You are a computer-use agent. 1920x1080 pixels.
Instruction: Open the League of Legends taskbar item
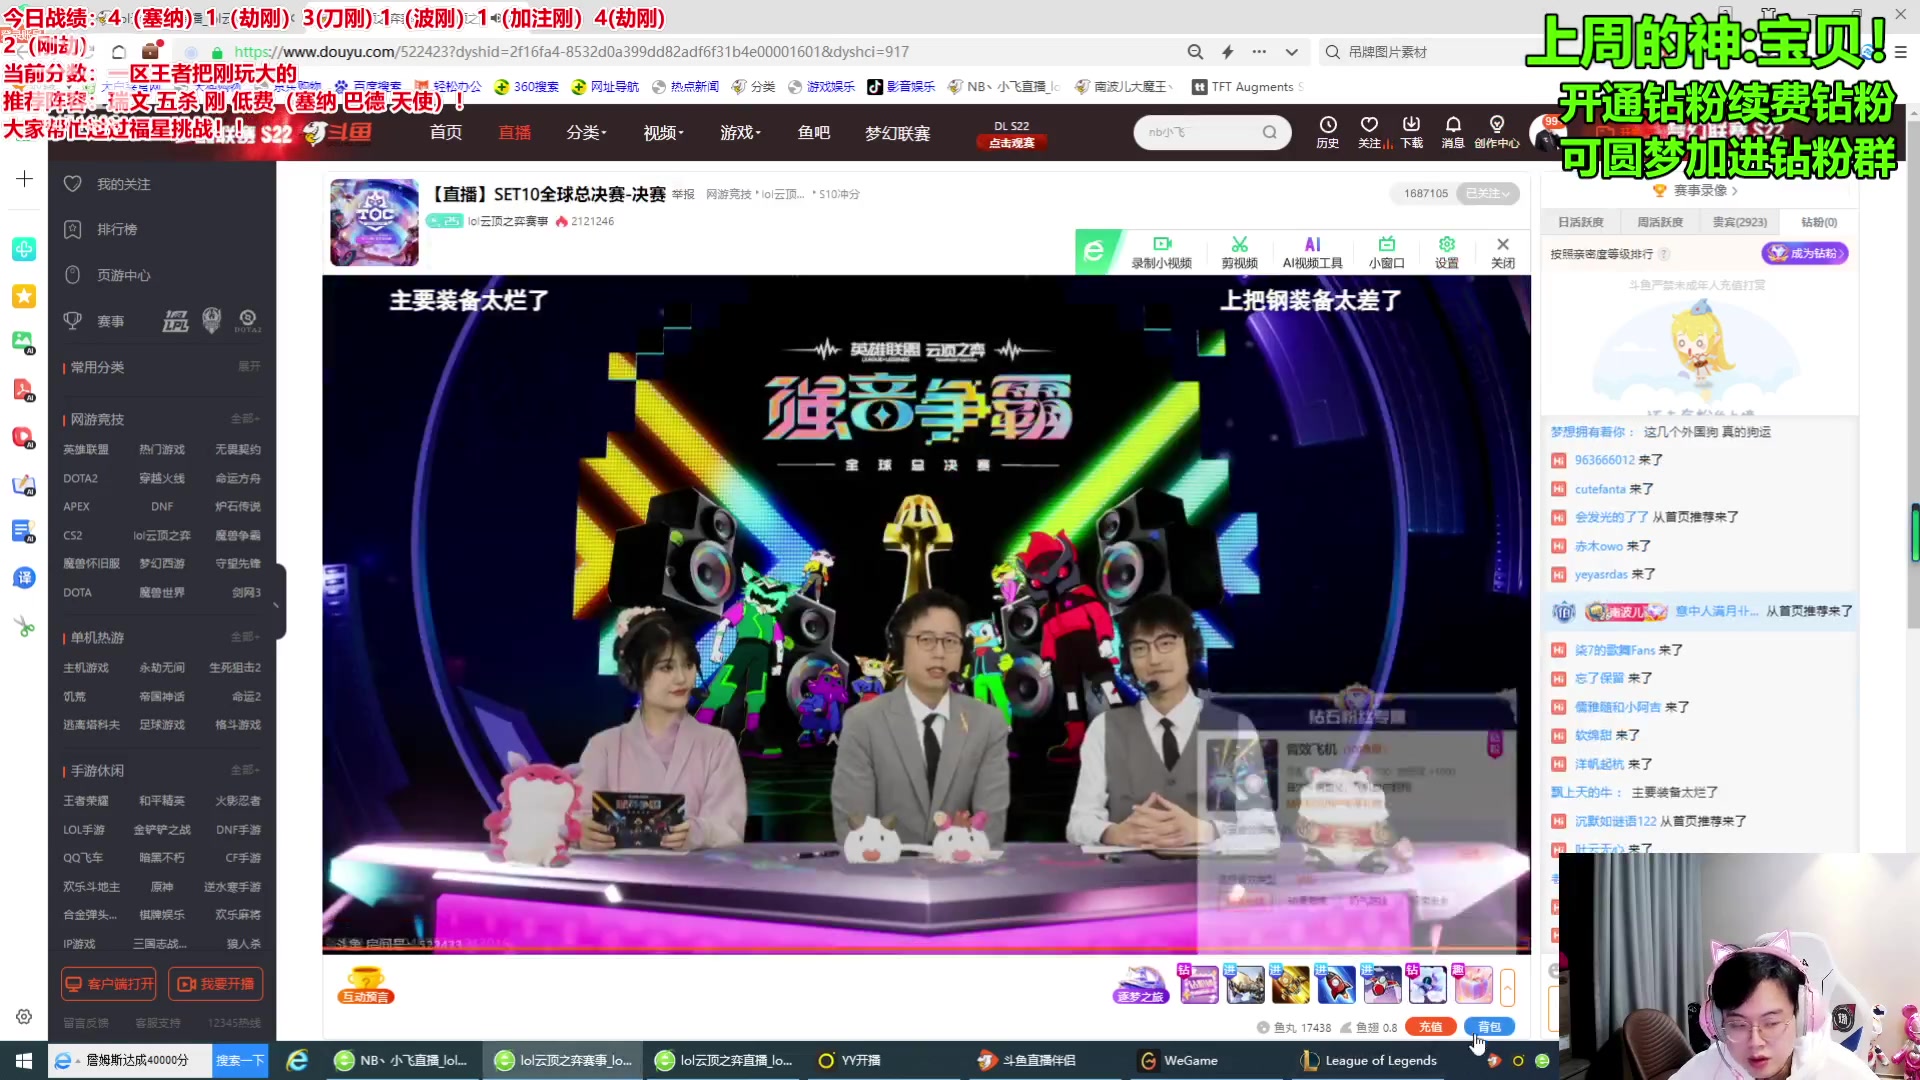coord(1367,1060)
